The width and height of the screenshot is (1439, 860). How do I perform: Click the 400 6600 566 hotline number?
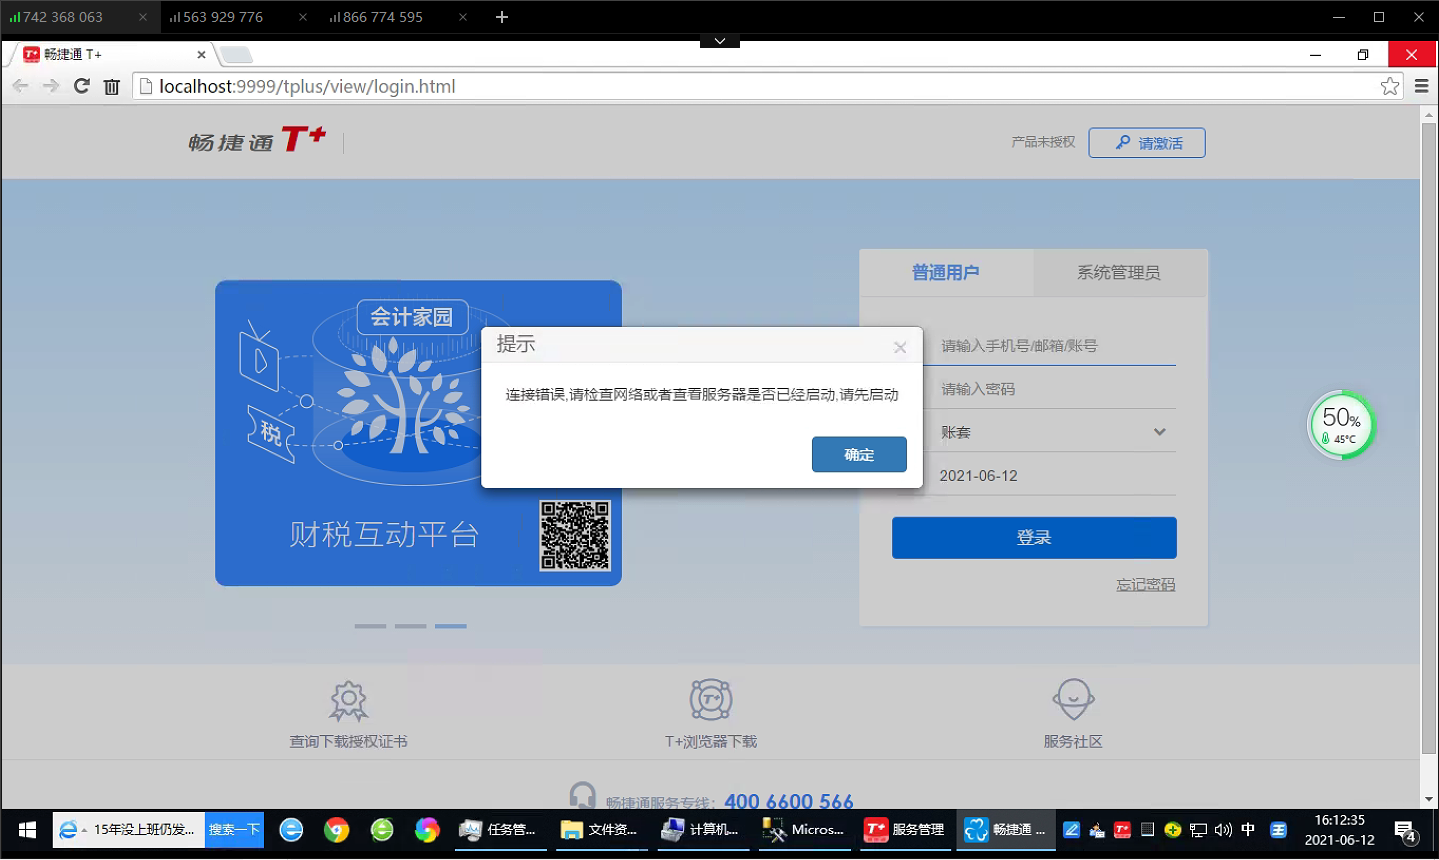(789, 801)
